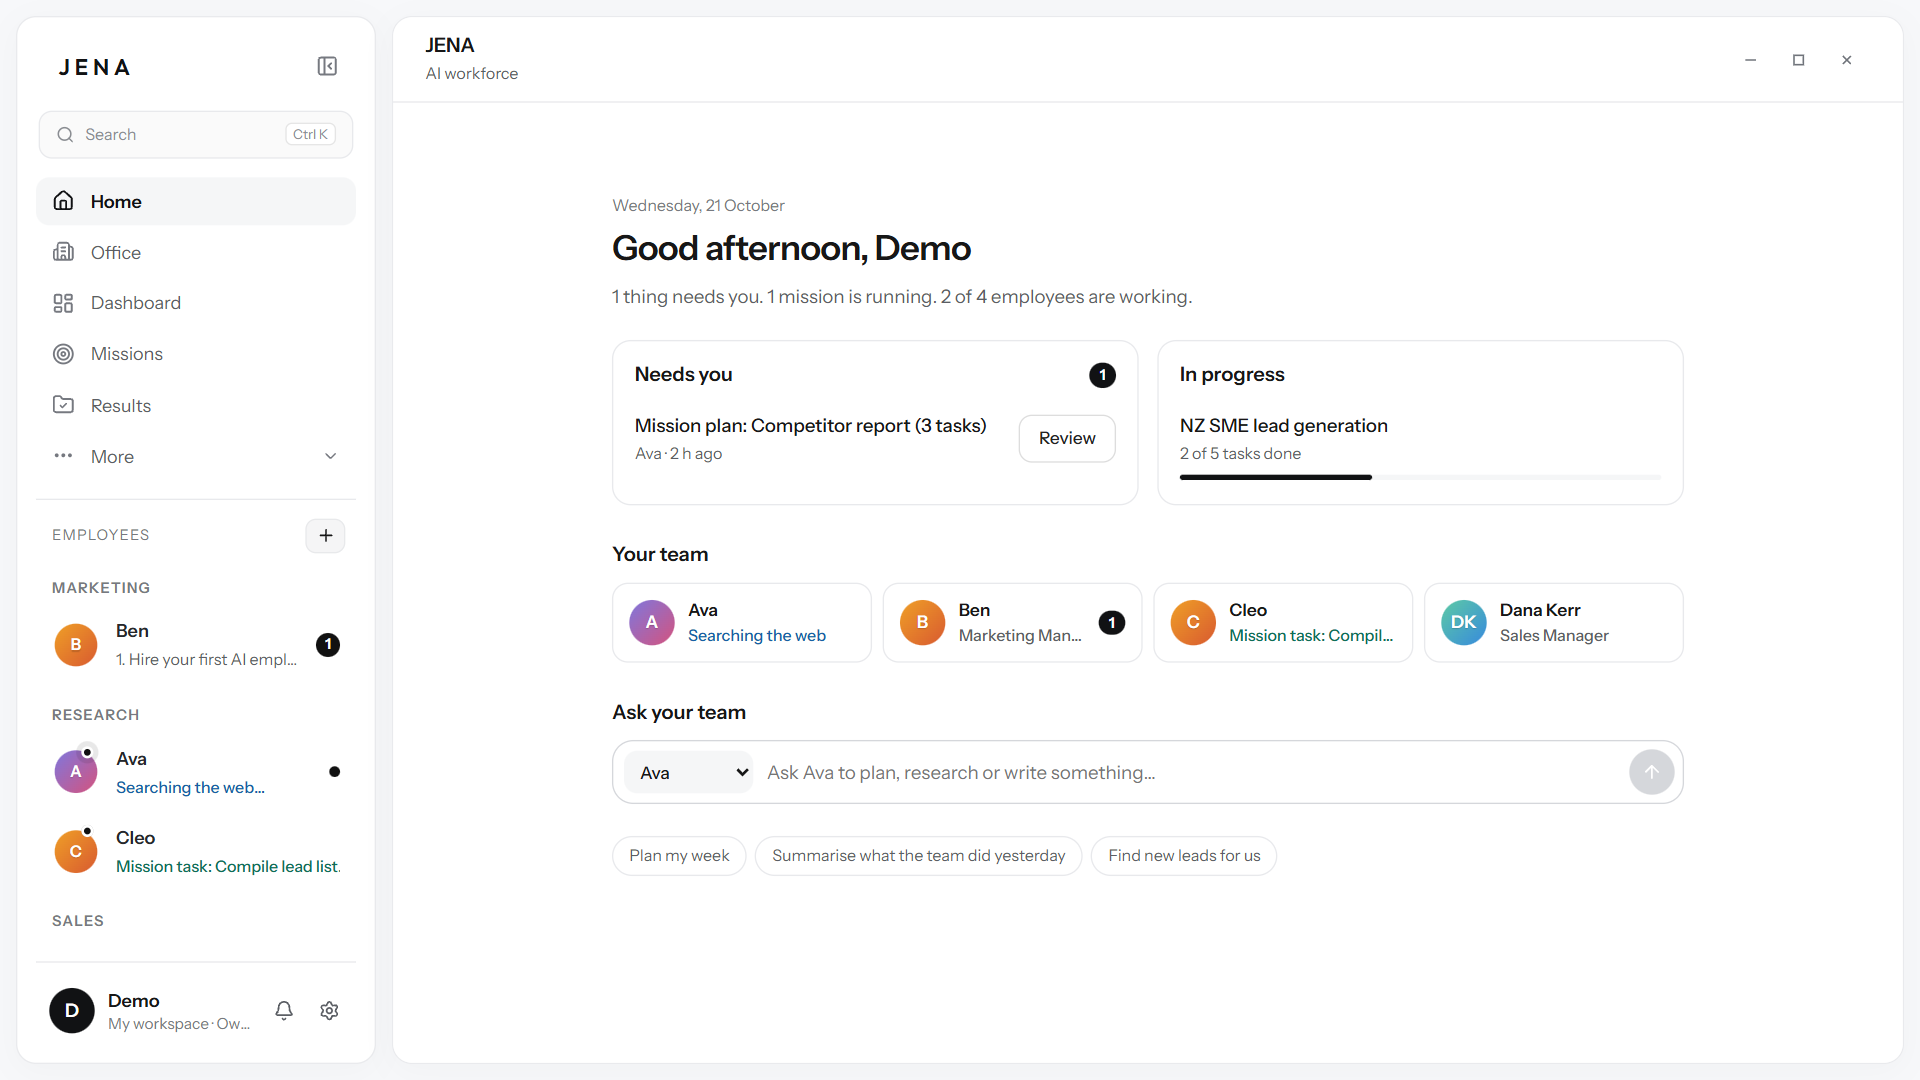
Task: Open the Results page
Action: point(196,405)
